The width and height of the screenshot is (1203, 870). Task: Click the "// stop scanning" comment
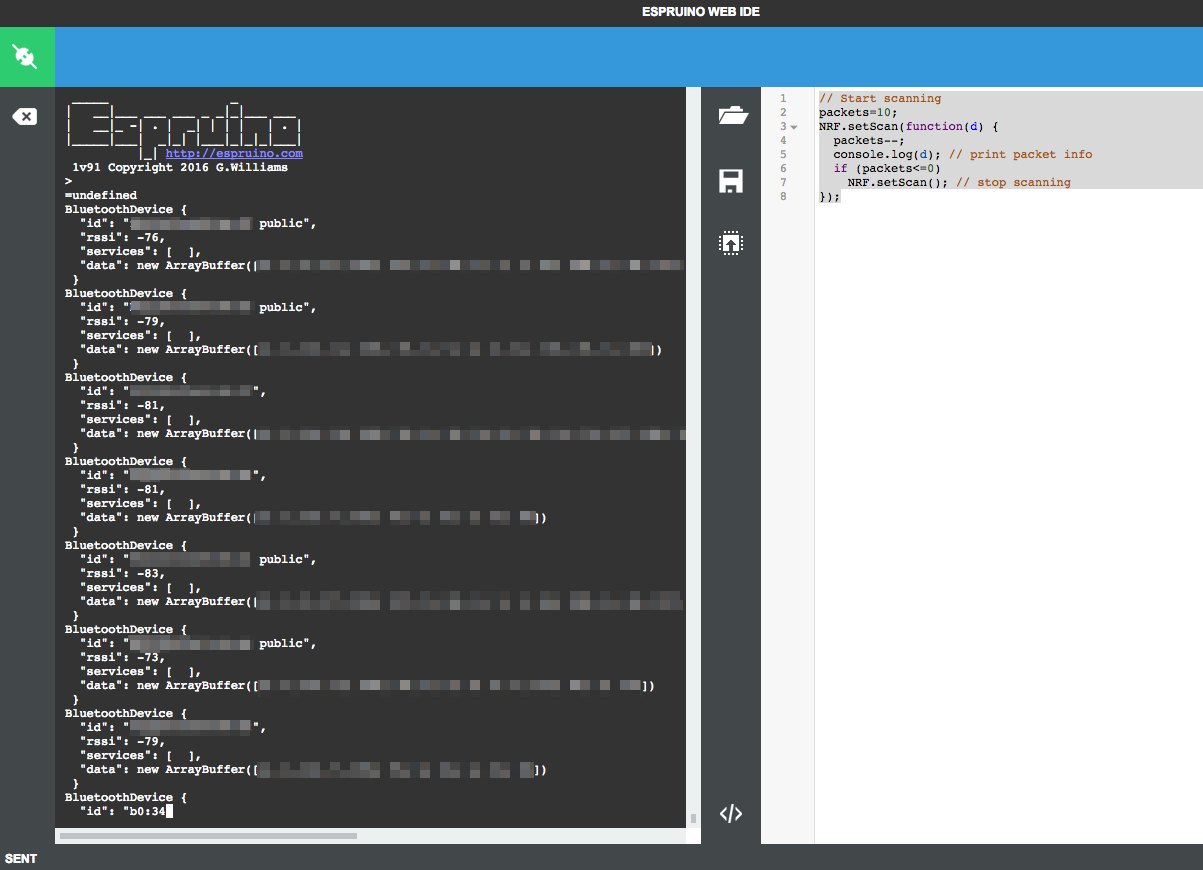pos(1013,182)
